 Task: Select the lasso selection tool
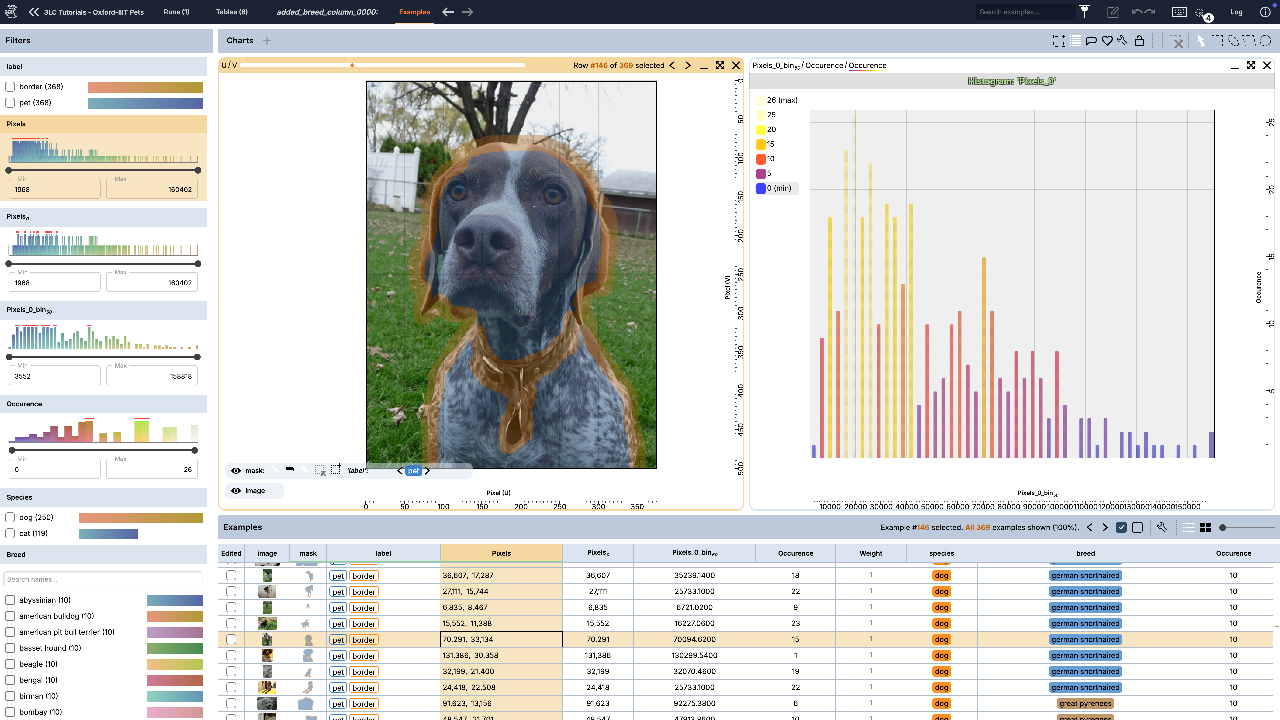1233,41
